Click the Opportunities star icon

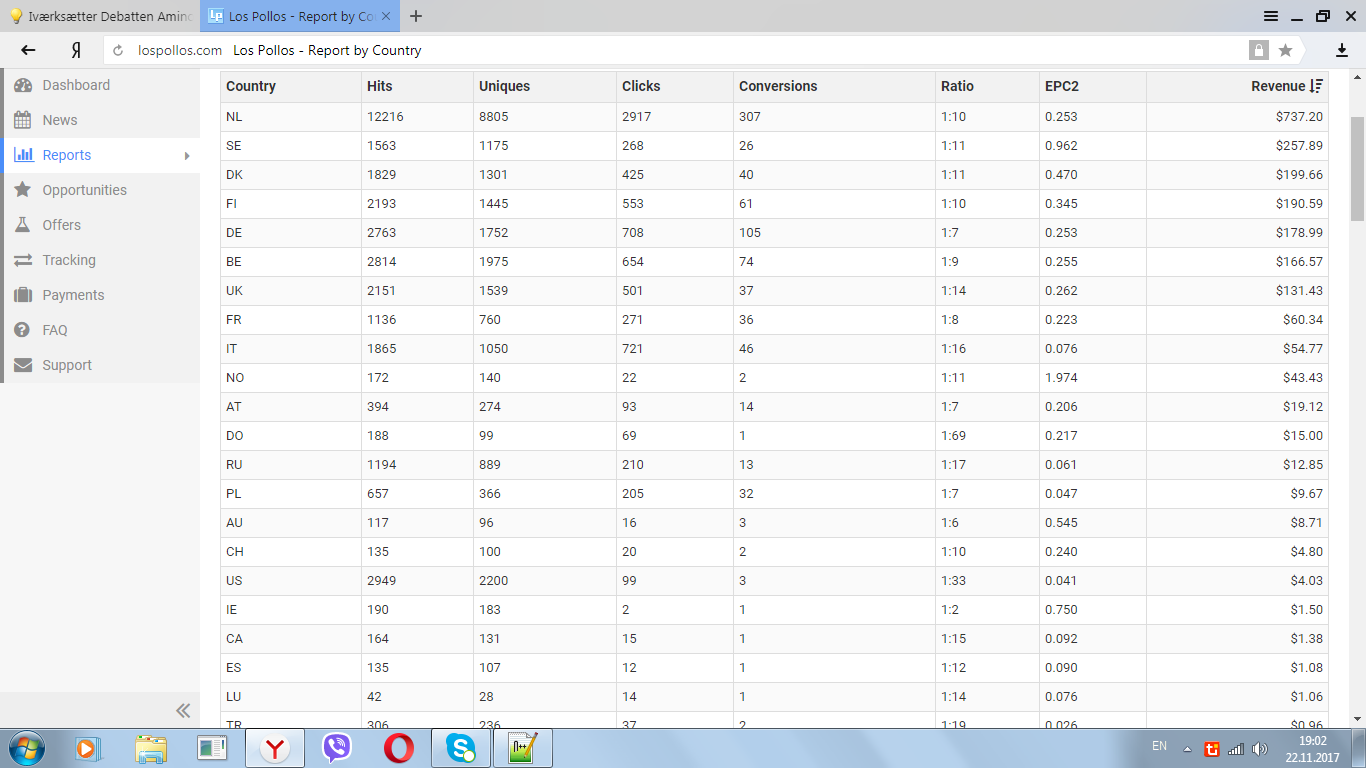23,190
